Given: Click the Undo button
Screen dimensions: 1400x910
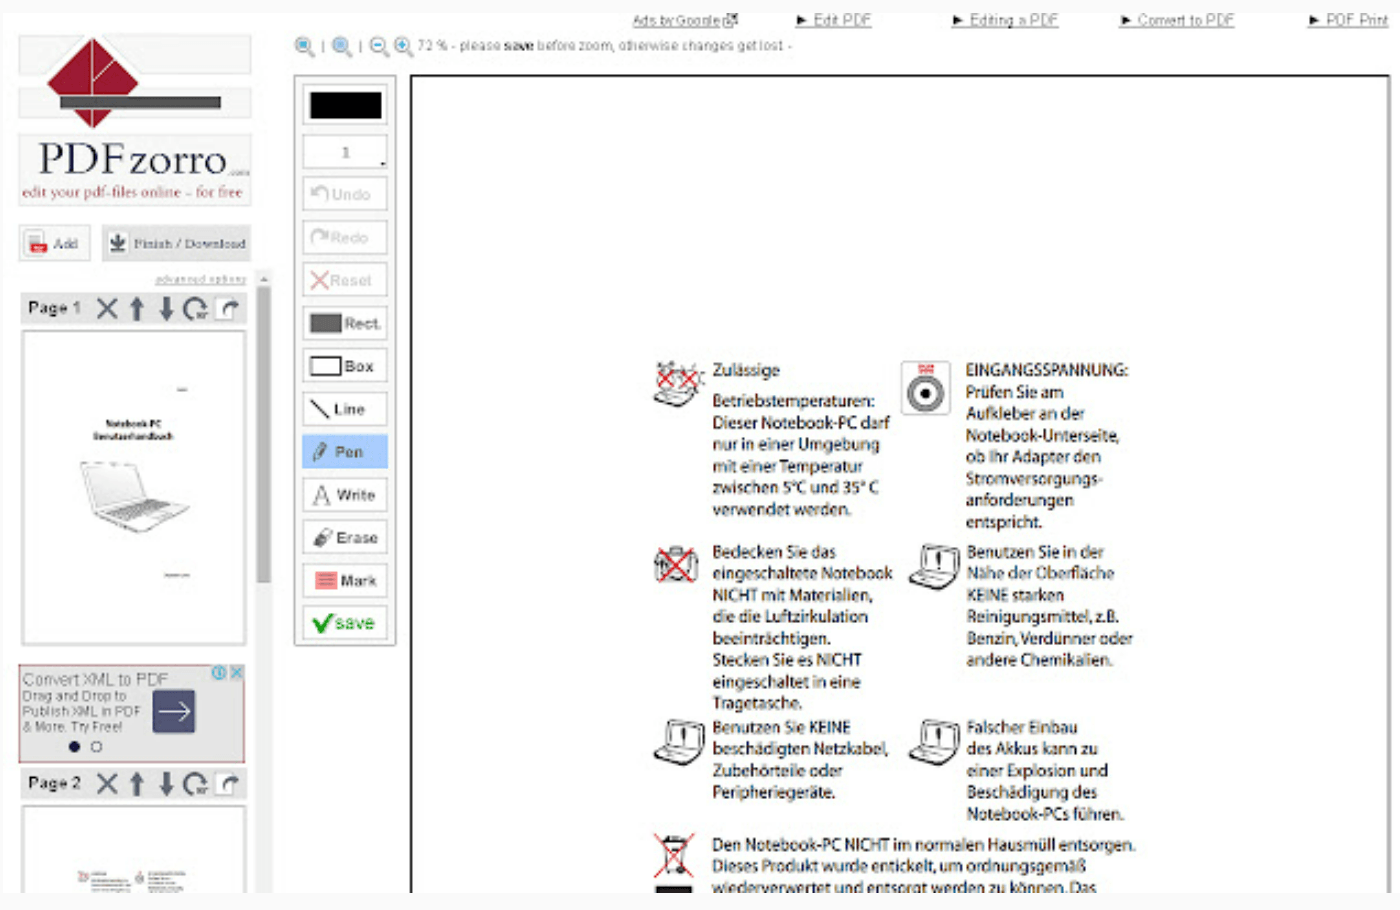Looking at the screenshot, I should click(344, 194).
